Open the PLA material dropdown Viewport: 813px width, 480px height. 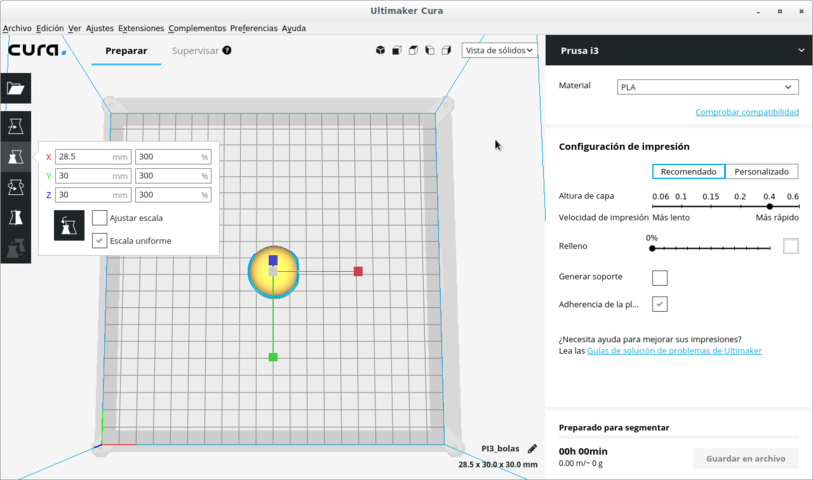click(x=707, y=87)
